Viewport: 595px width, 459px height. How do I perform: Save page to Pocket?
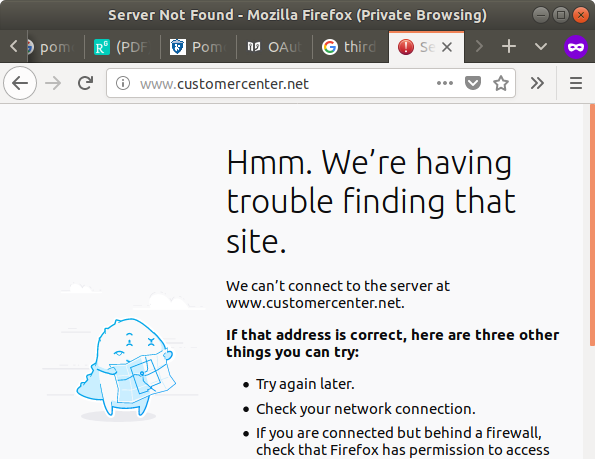473,83
